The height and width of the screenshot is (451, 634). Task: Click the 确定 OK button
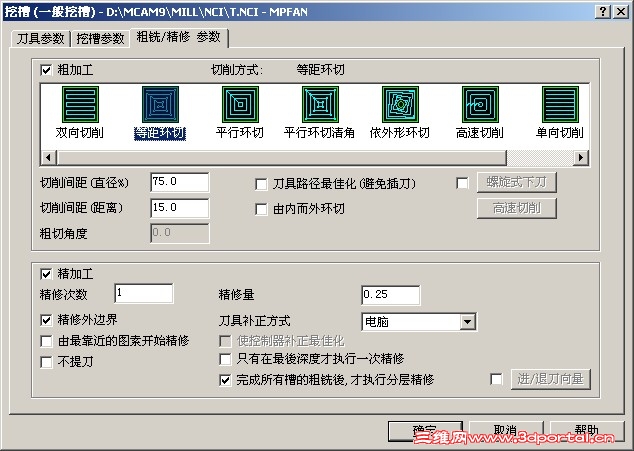[x=425, y=431]
